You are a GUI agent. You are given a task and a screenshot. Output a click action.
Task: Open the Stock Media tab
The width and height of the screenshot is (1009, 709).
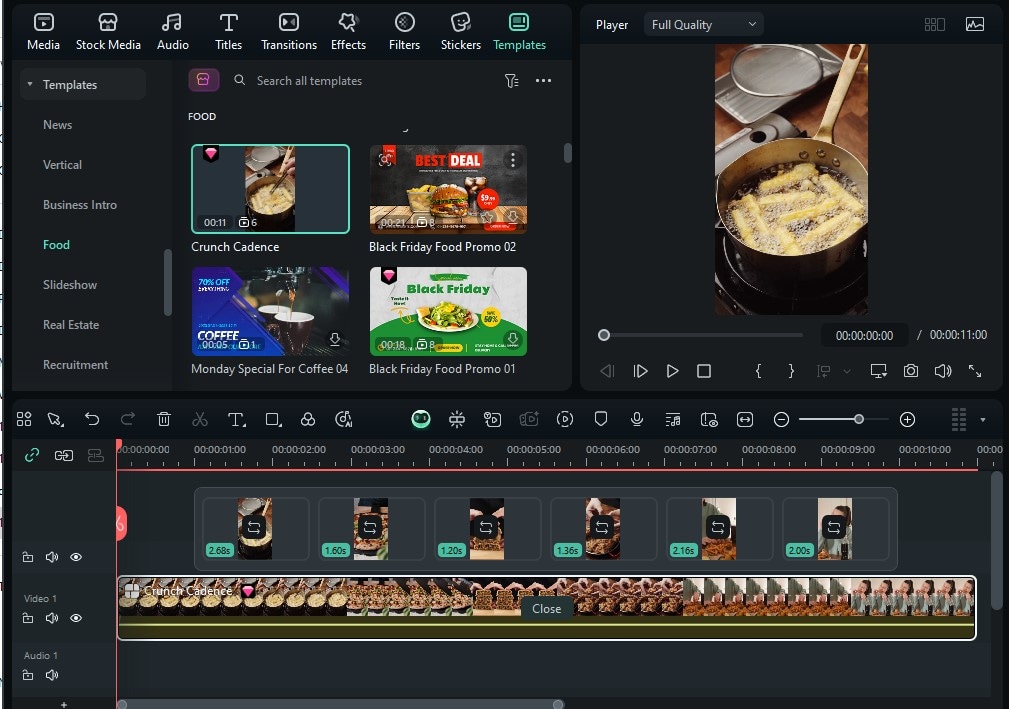108,32
